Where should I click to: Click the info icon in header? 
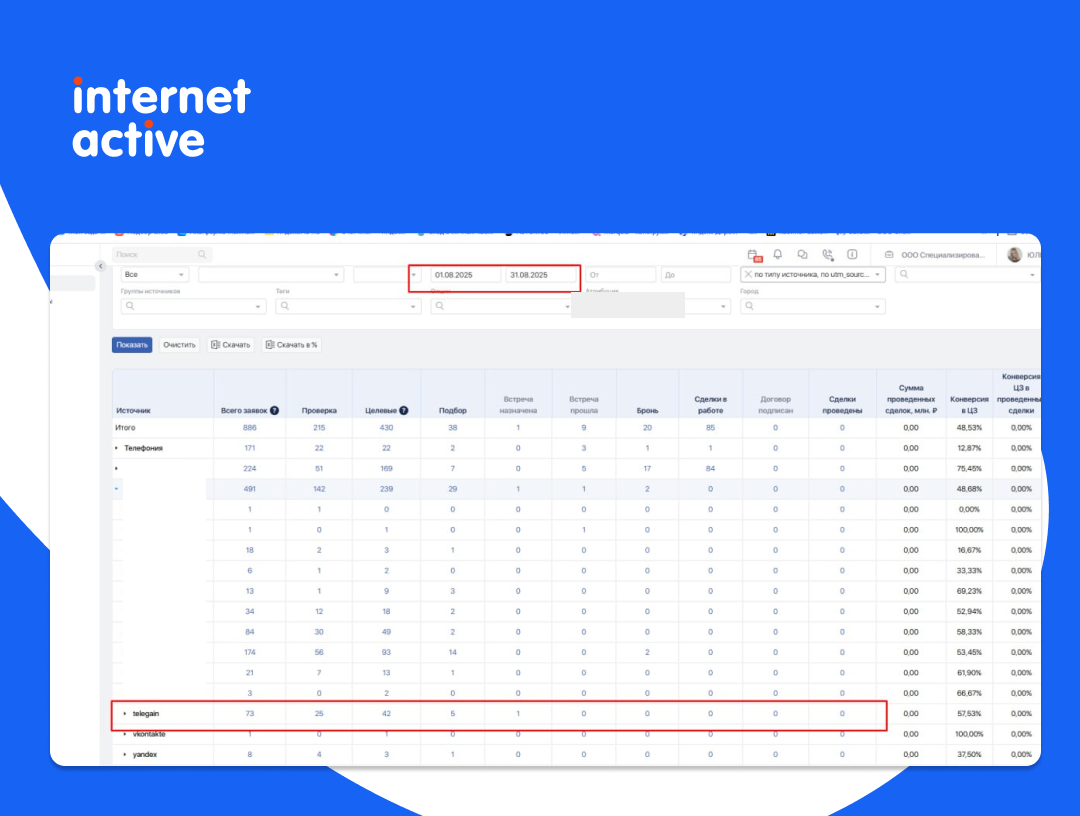pyautogui.click(x=852, y=255)
